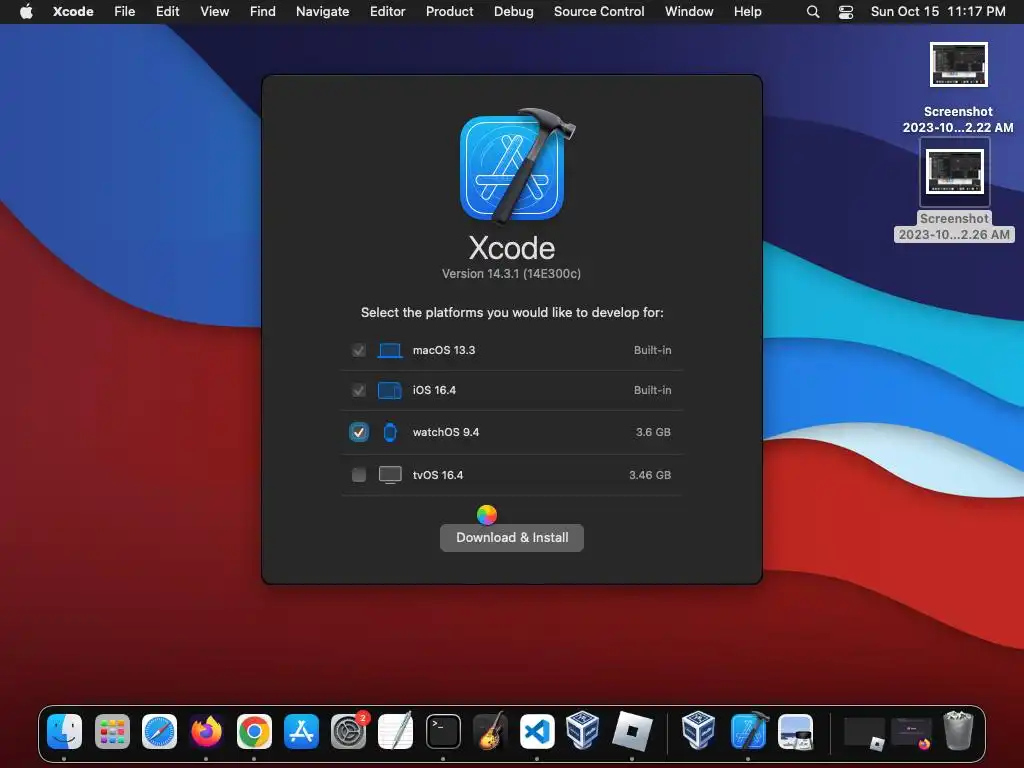The width and height of the screenshot is (1024, 768).
Task: Select the 'tvOS 16.4' label
Action: pyautogui.click(x=438, y=475)
